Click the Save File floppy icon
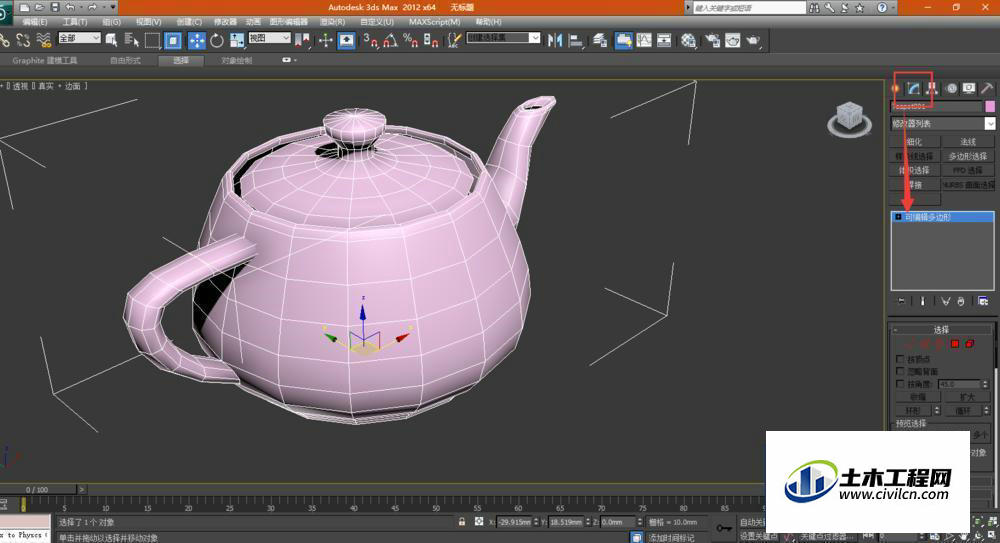 pos(55,7)
